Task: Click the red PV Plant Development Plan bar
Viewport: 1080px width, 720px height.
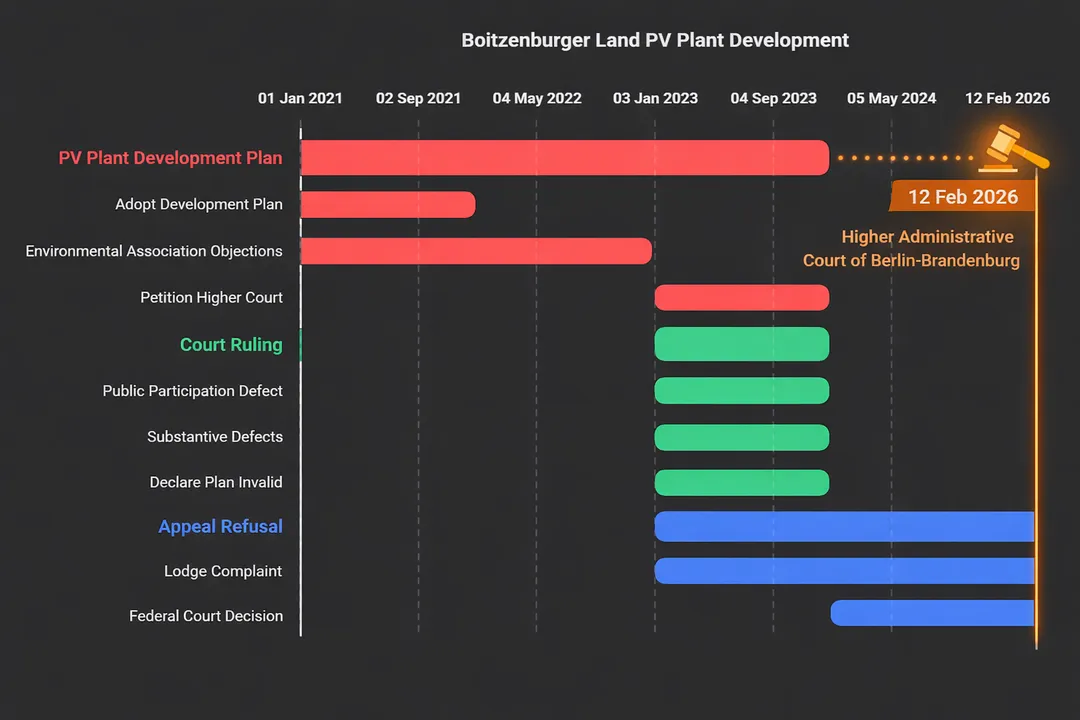Action: tap(564, 158)
